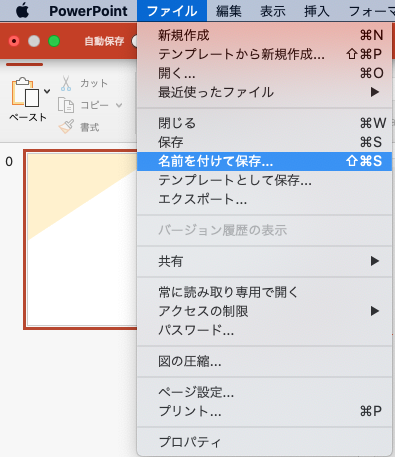Screen dimensions: 395x457
Task: Click the コピー icon
Action: click(x=66, y=105)
